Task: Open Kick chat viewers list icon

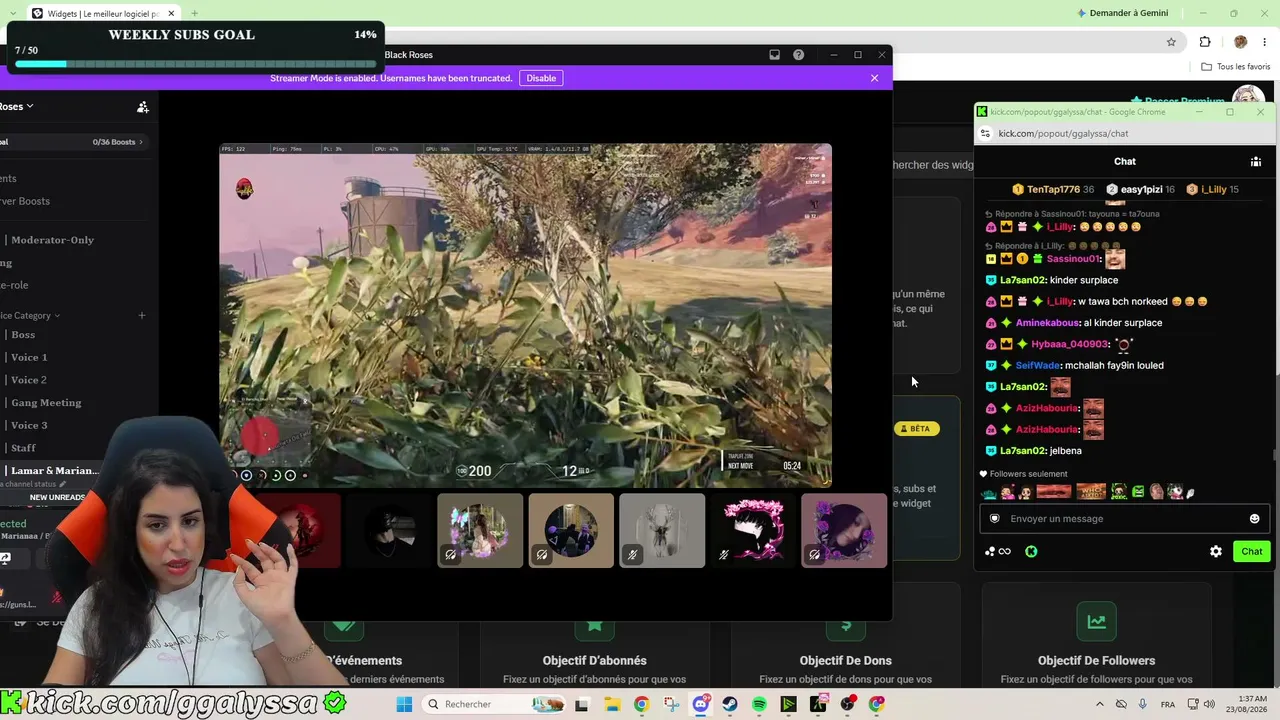Action: [1256, 161]
